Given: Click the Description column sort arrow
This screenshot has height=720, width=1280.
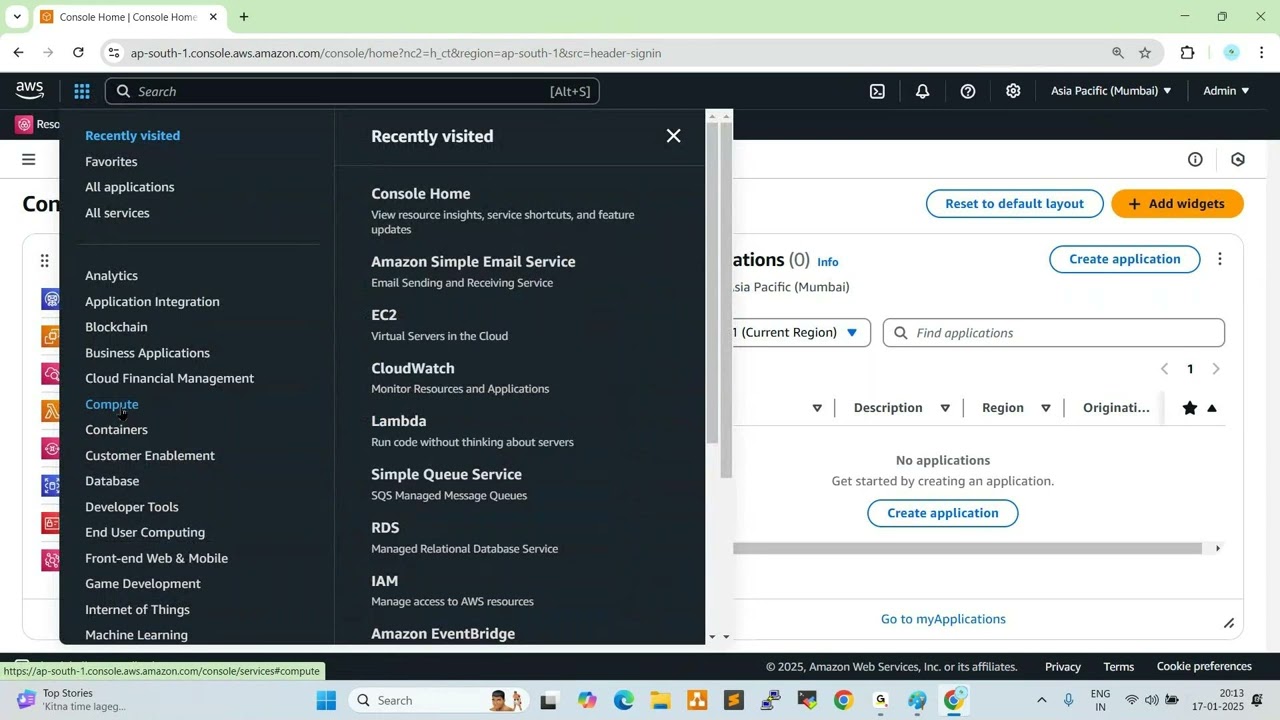Looking at the screenshot, I should tap(945, 408).
